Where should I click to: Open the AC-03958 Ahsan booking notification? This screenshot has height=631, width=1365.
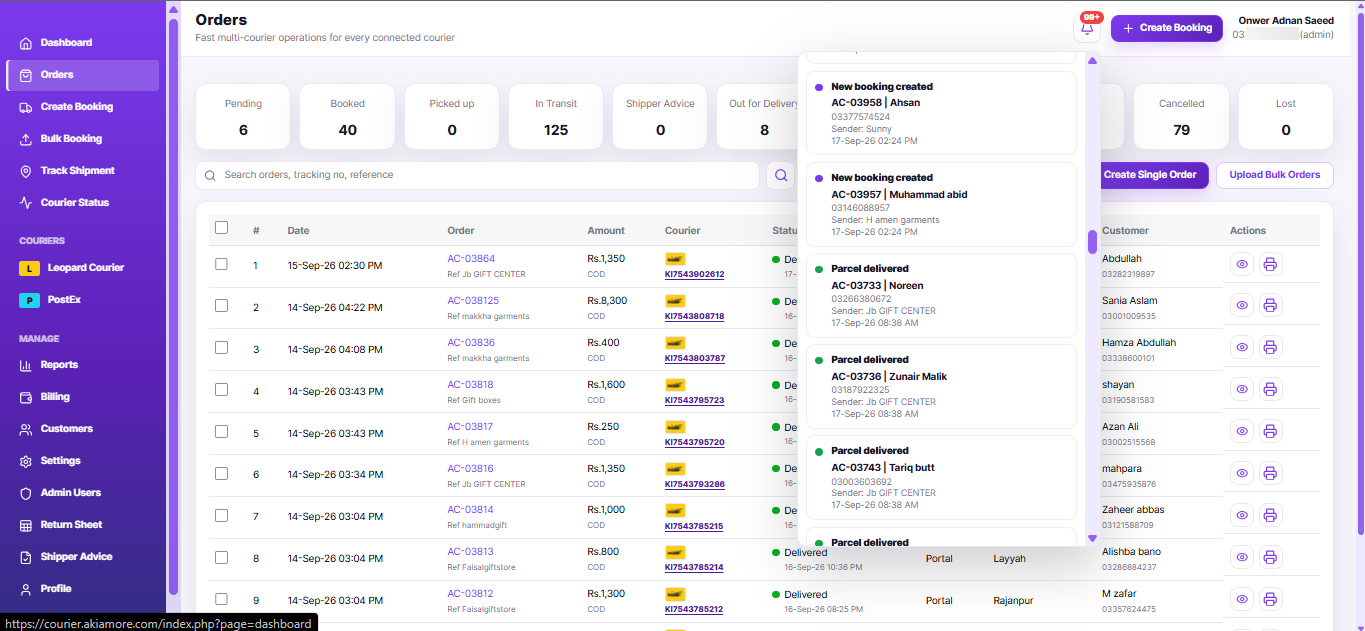(x=941, y=113)
